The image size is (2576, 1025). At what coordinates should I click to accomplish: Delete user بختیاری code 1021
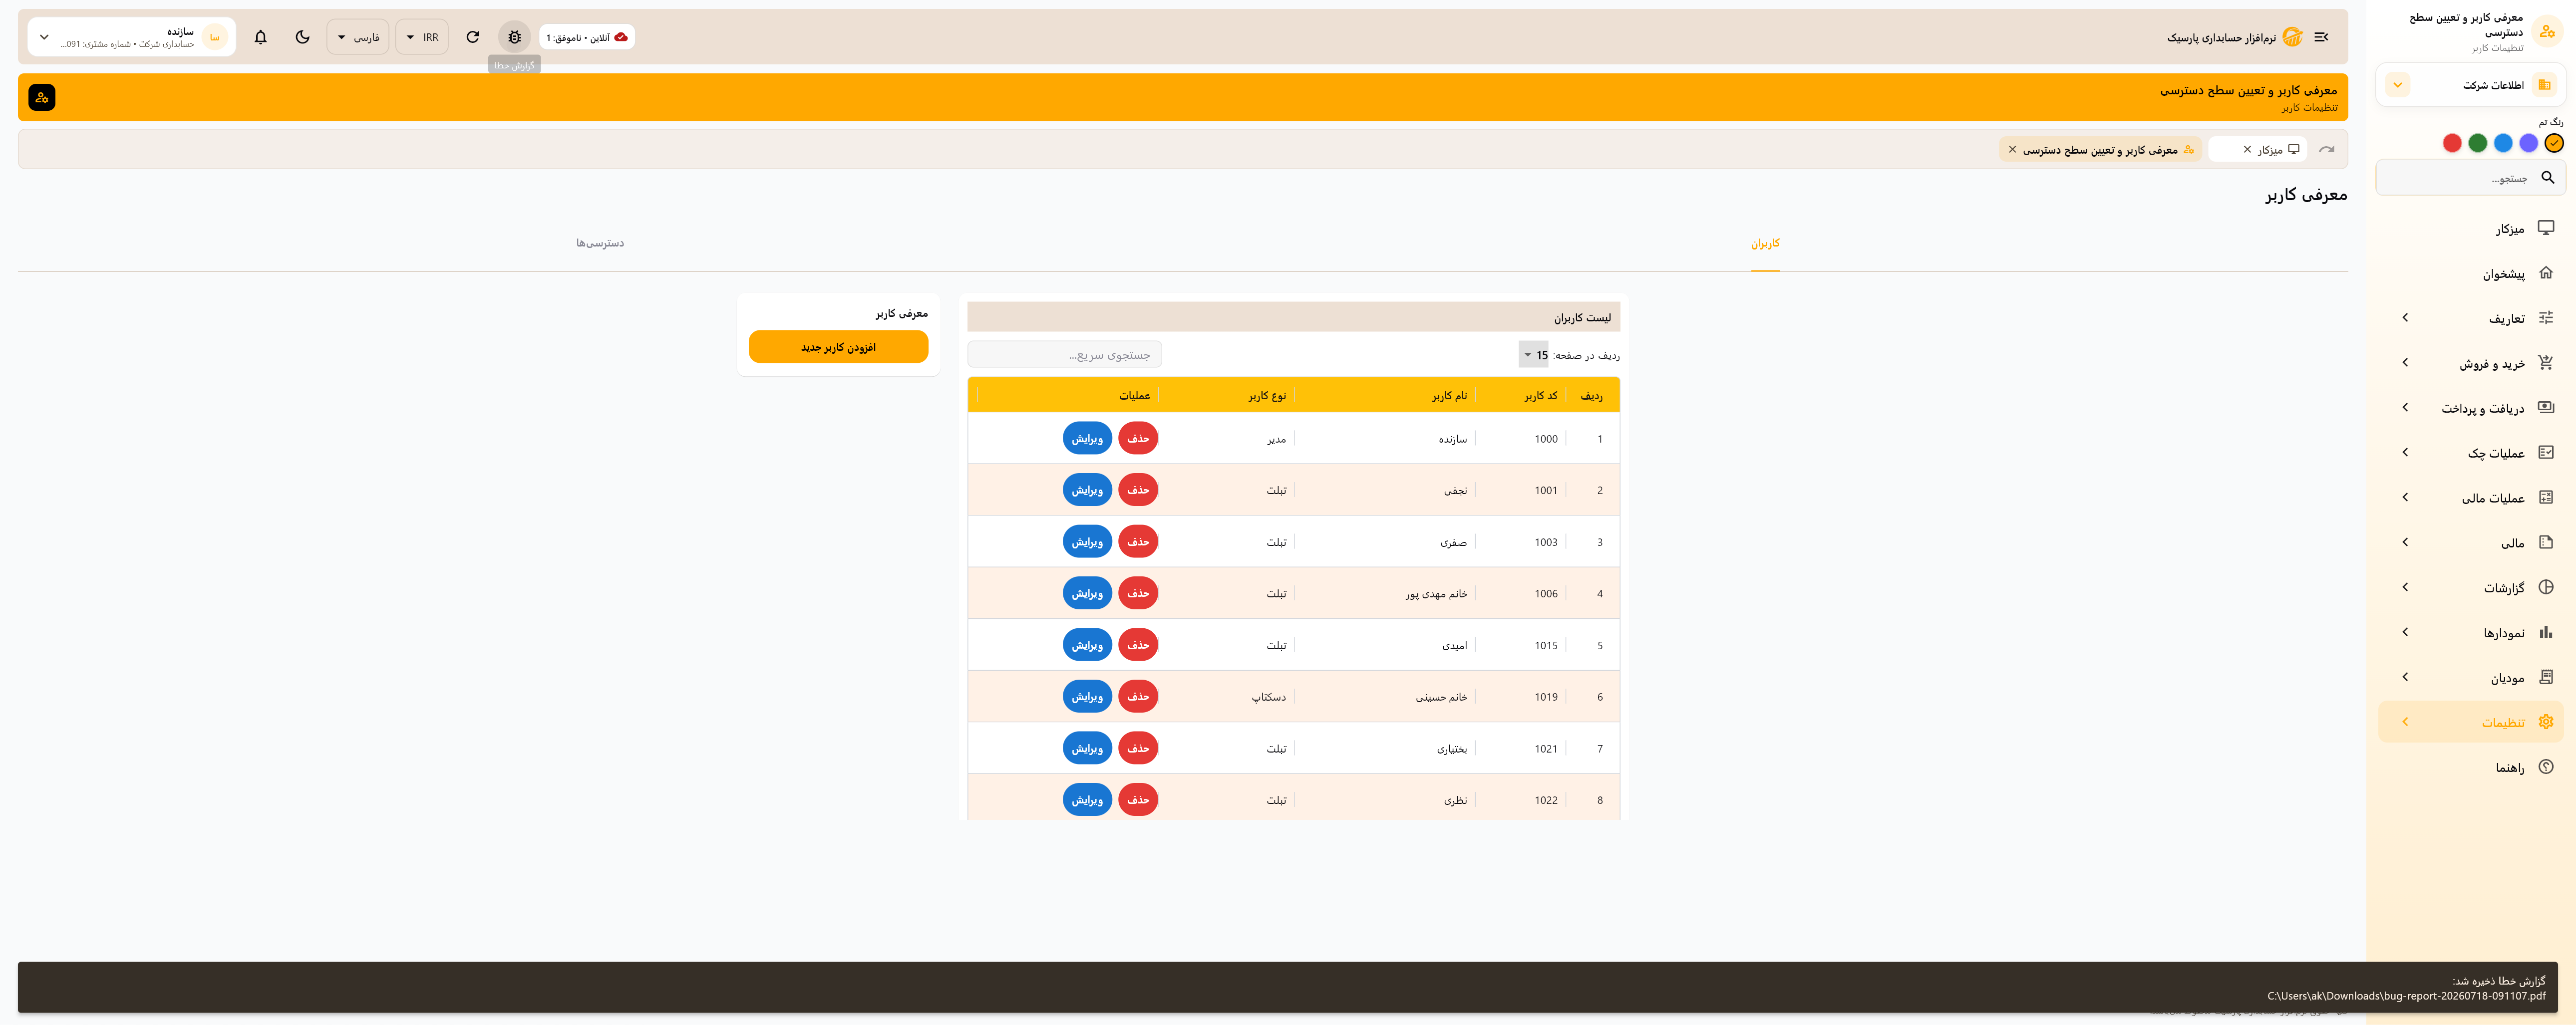tap(1138, 748)
